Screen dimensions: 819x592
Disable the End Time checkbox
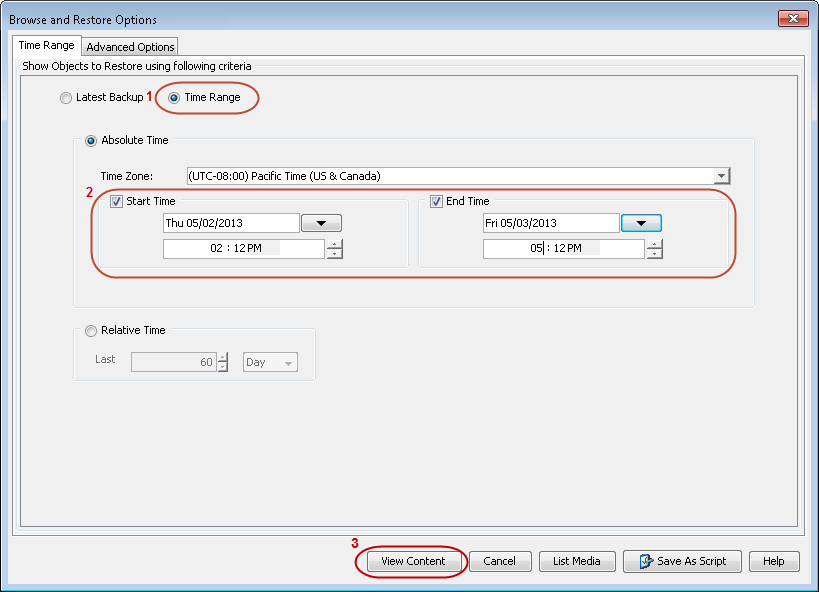coord(436,201)
